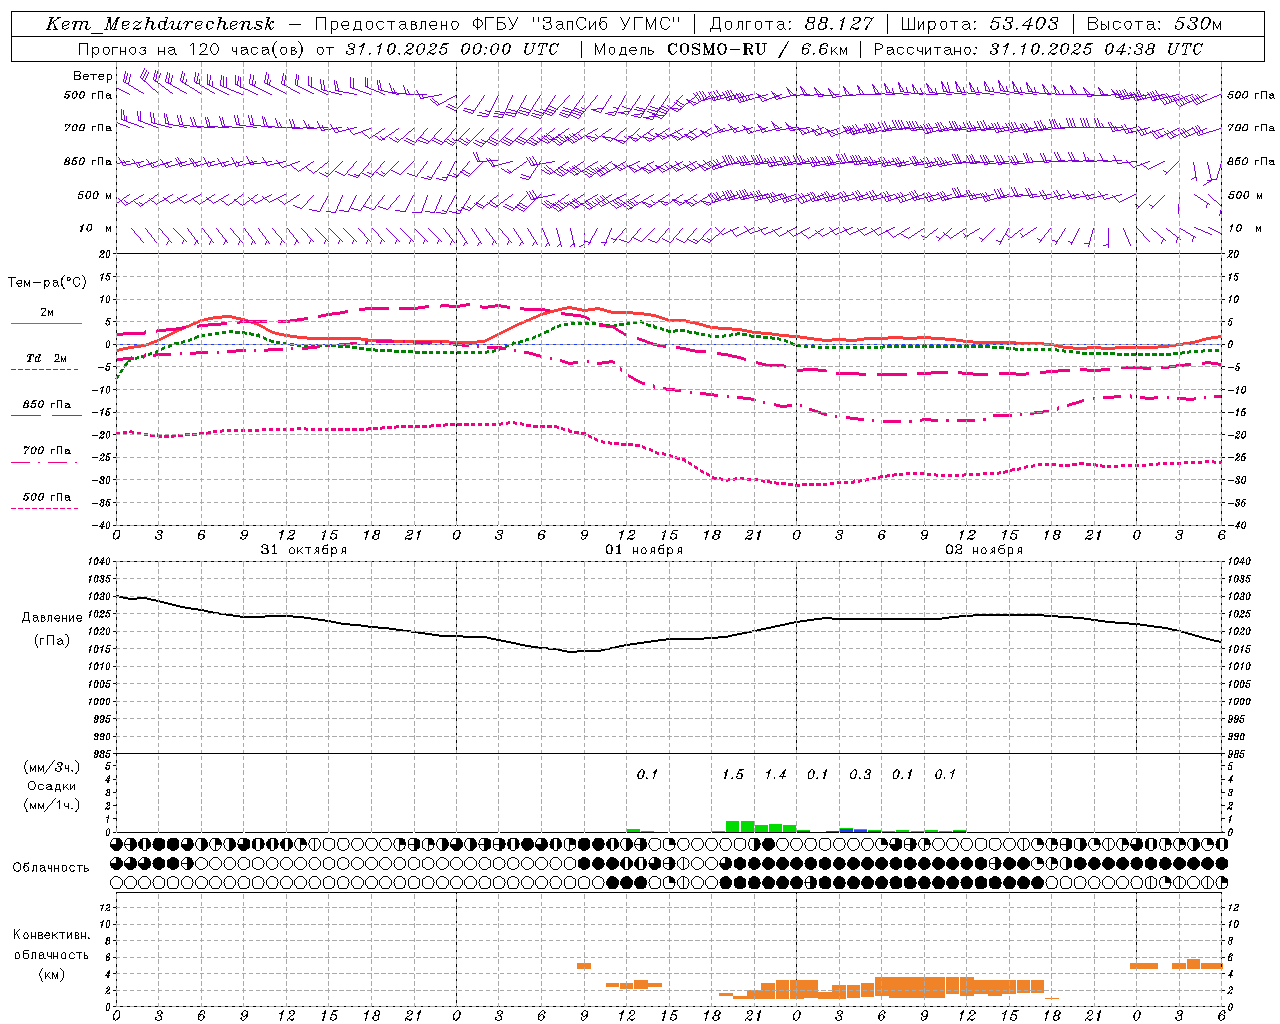The image size is (1280, 1024).
Task: Select the date label 02 ноября
Action: point(984,550)
